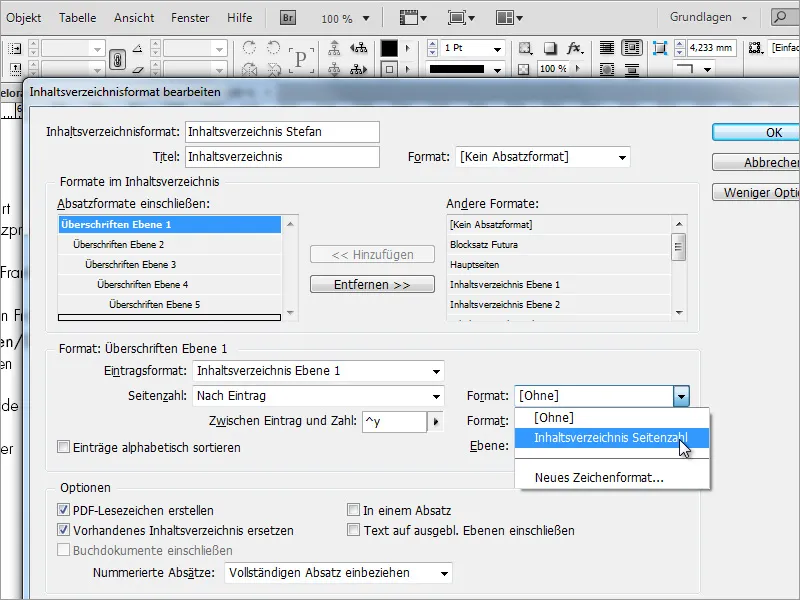The height and width of the screenshot is (600, 800).
Task: Toggle the constrain proportions chain-link icon
Action: [117, 59]
